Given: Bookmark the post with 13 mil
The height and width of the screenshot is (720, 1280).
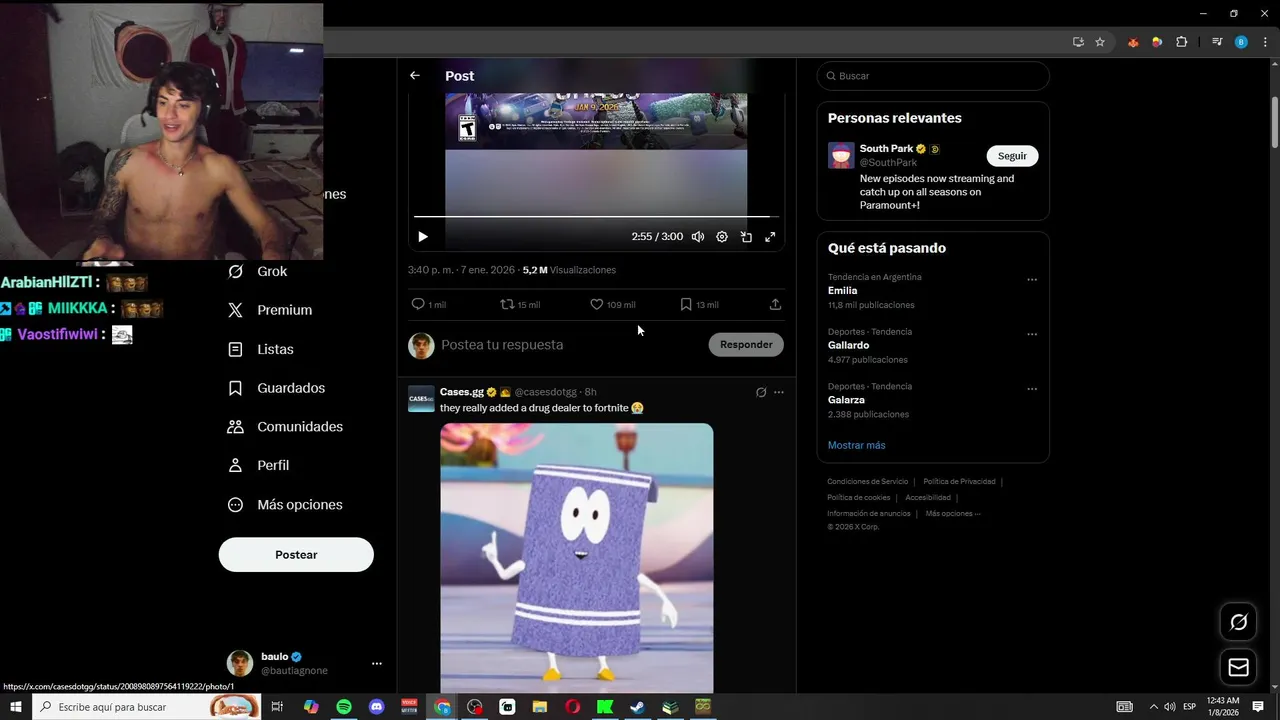Looking at the screenshot, I should pos(699,305).
